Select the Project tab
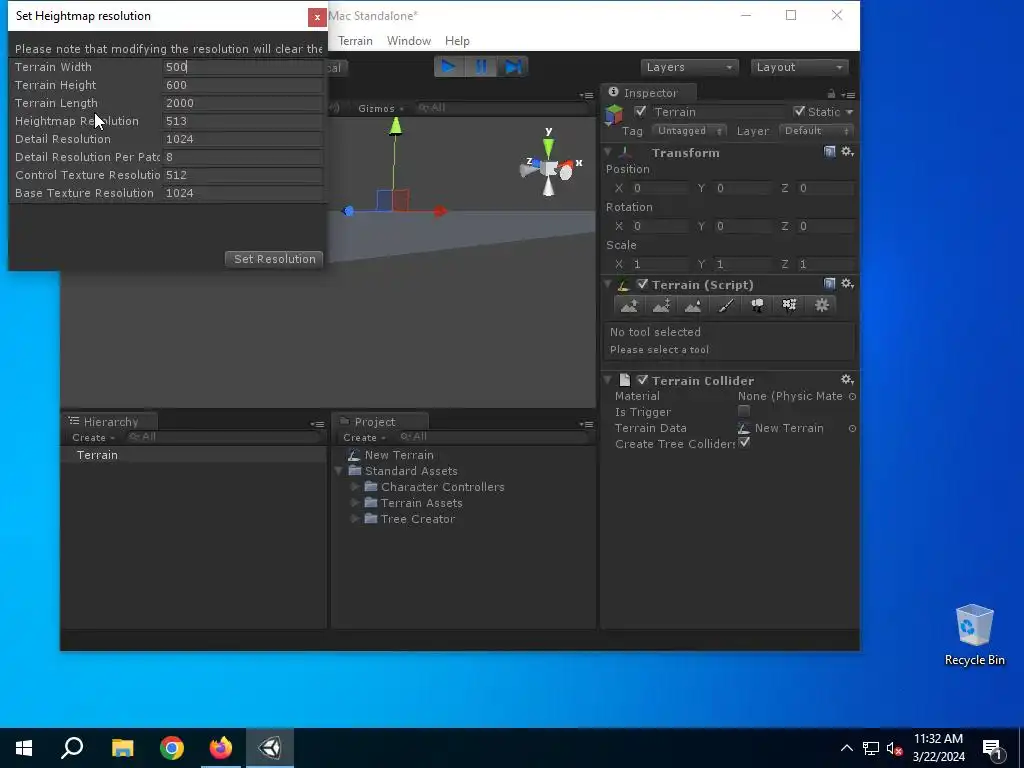 (x=379, y=421)
